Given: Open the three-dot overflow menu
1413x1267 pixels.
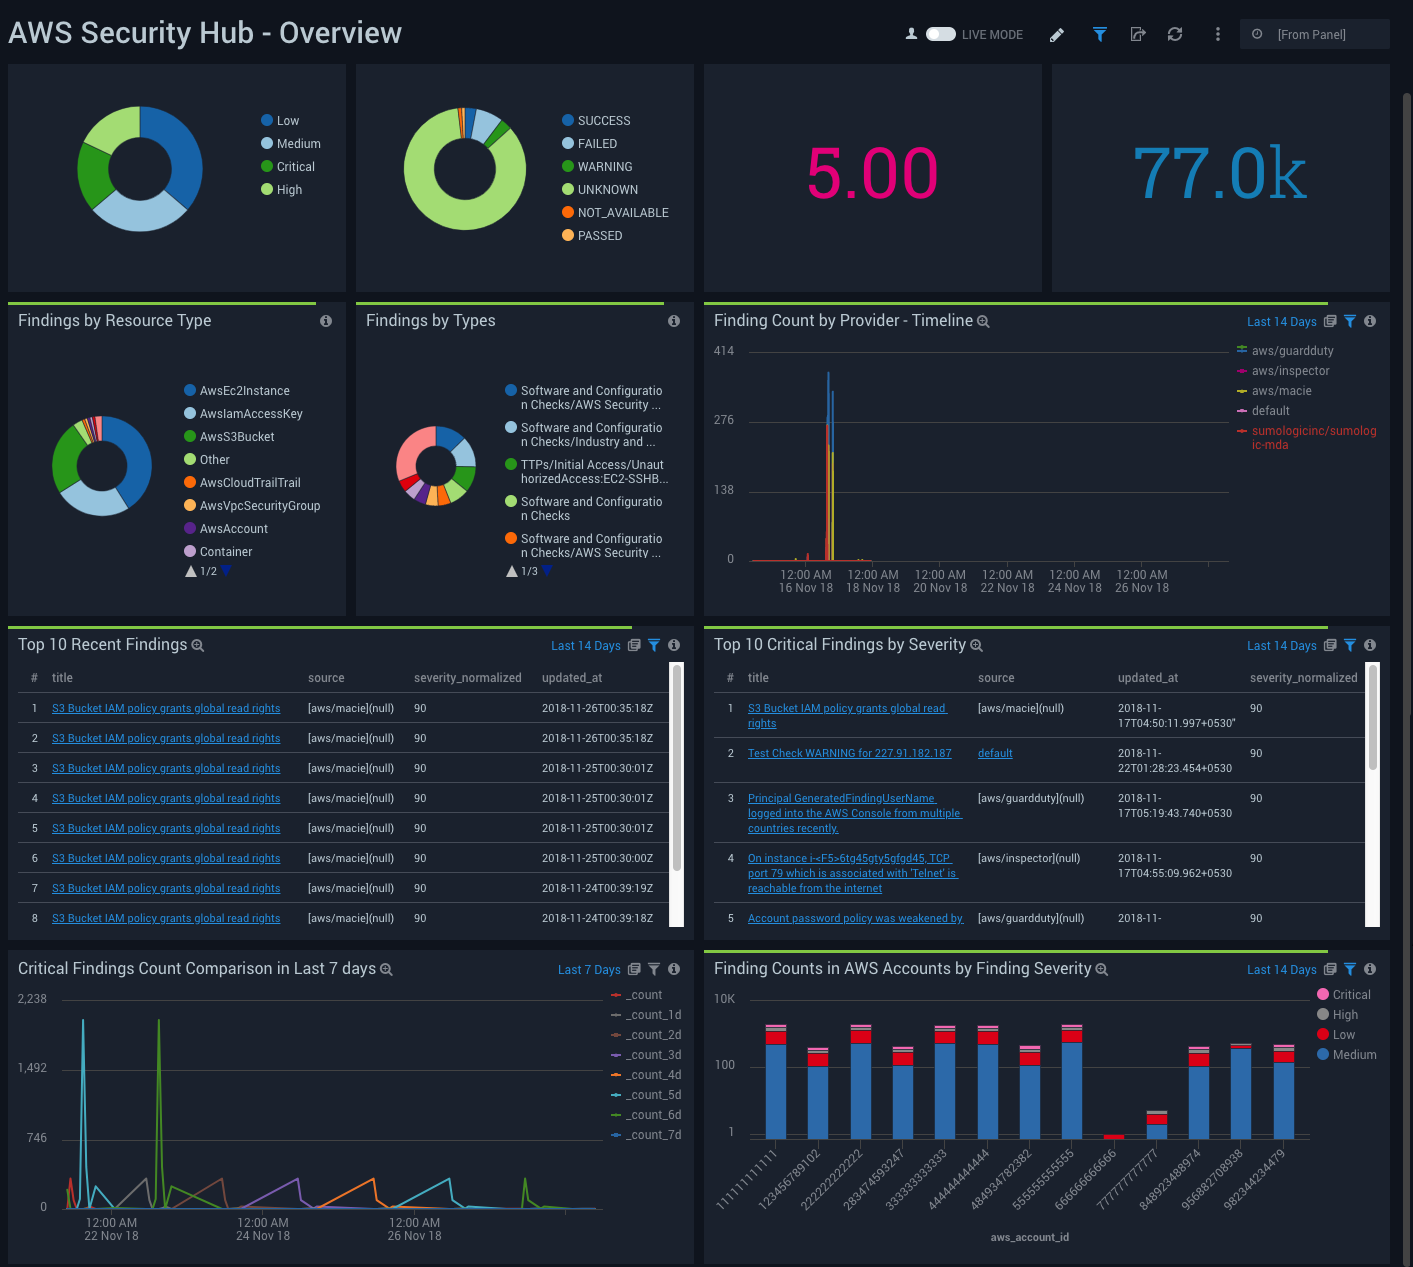Looking at the screenshot, I should [x=1217, y=34].
